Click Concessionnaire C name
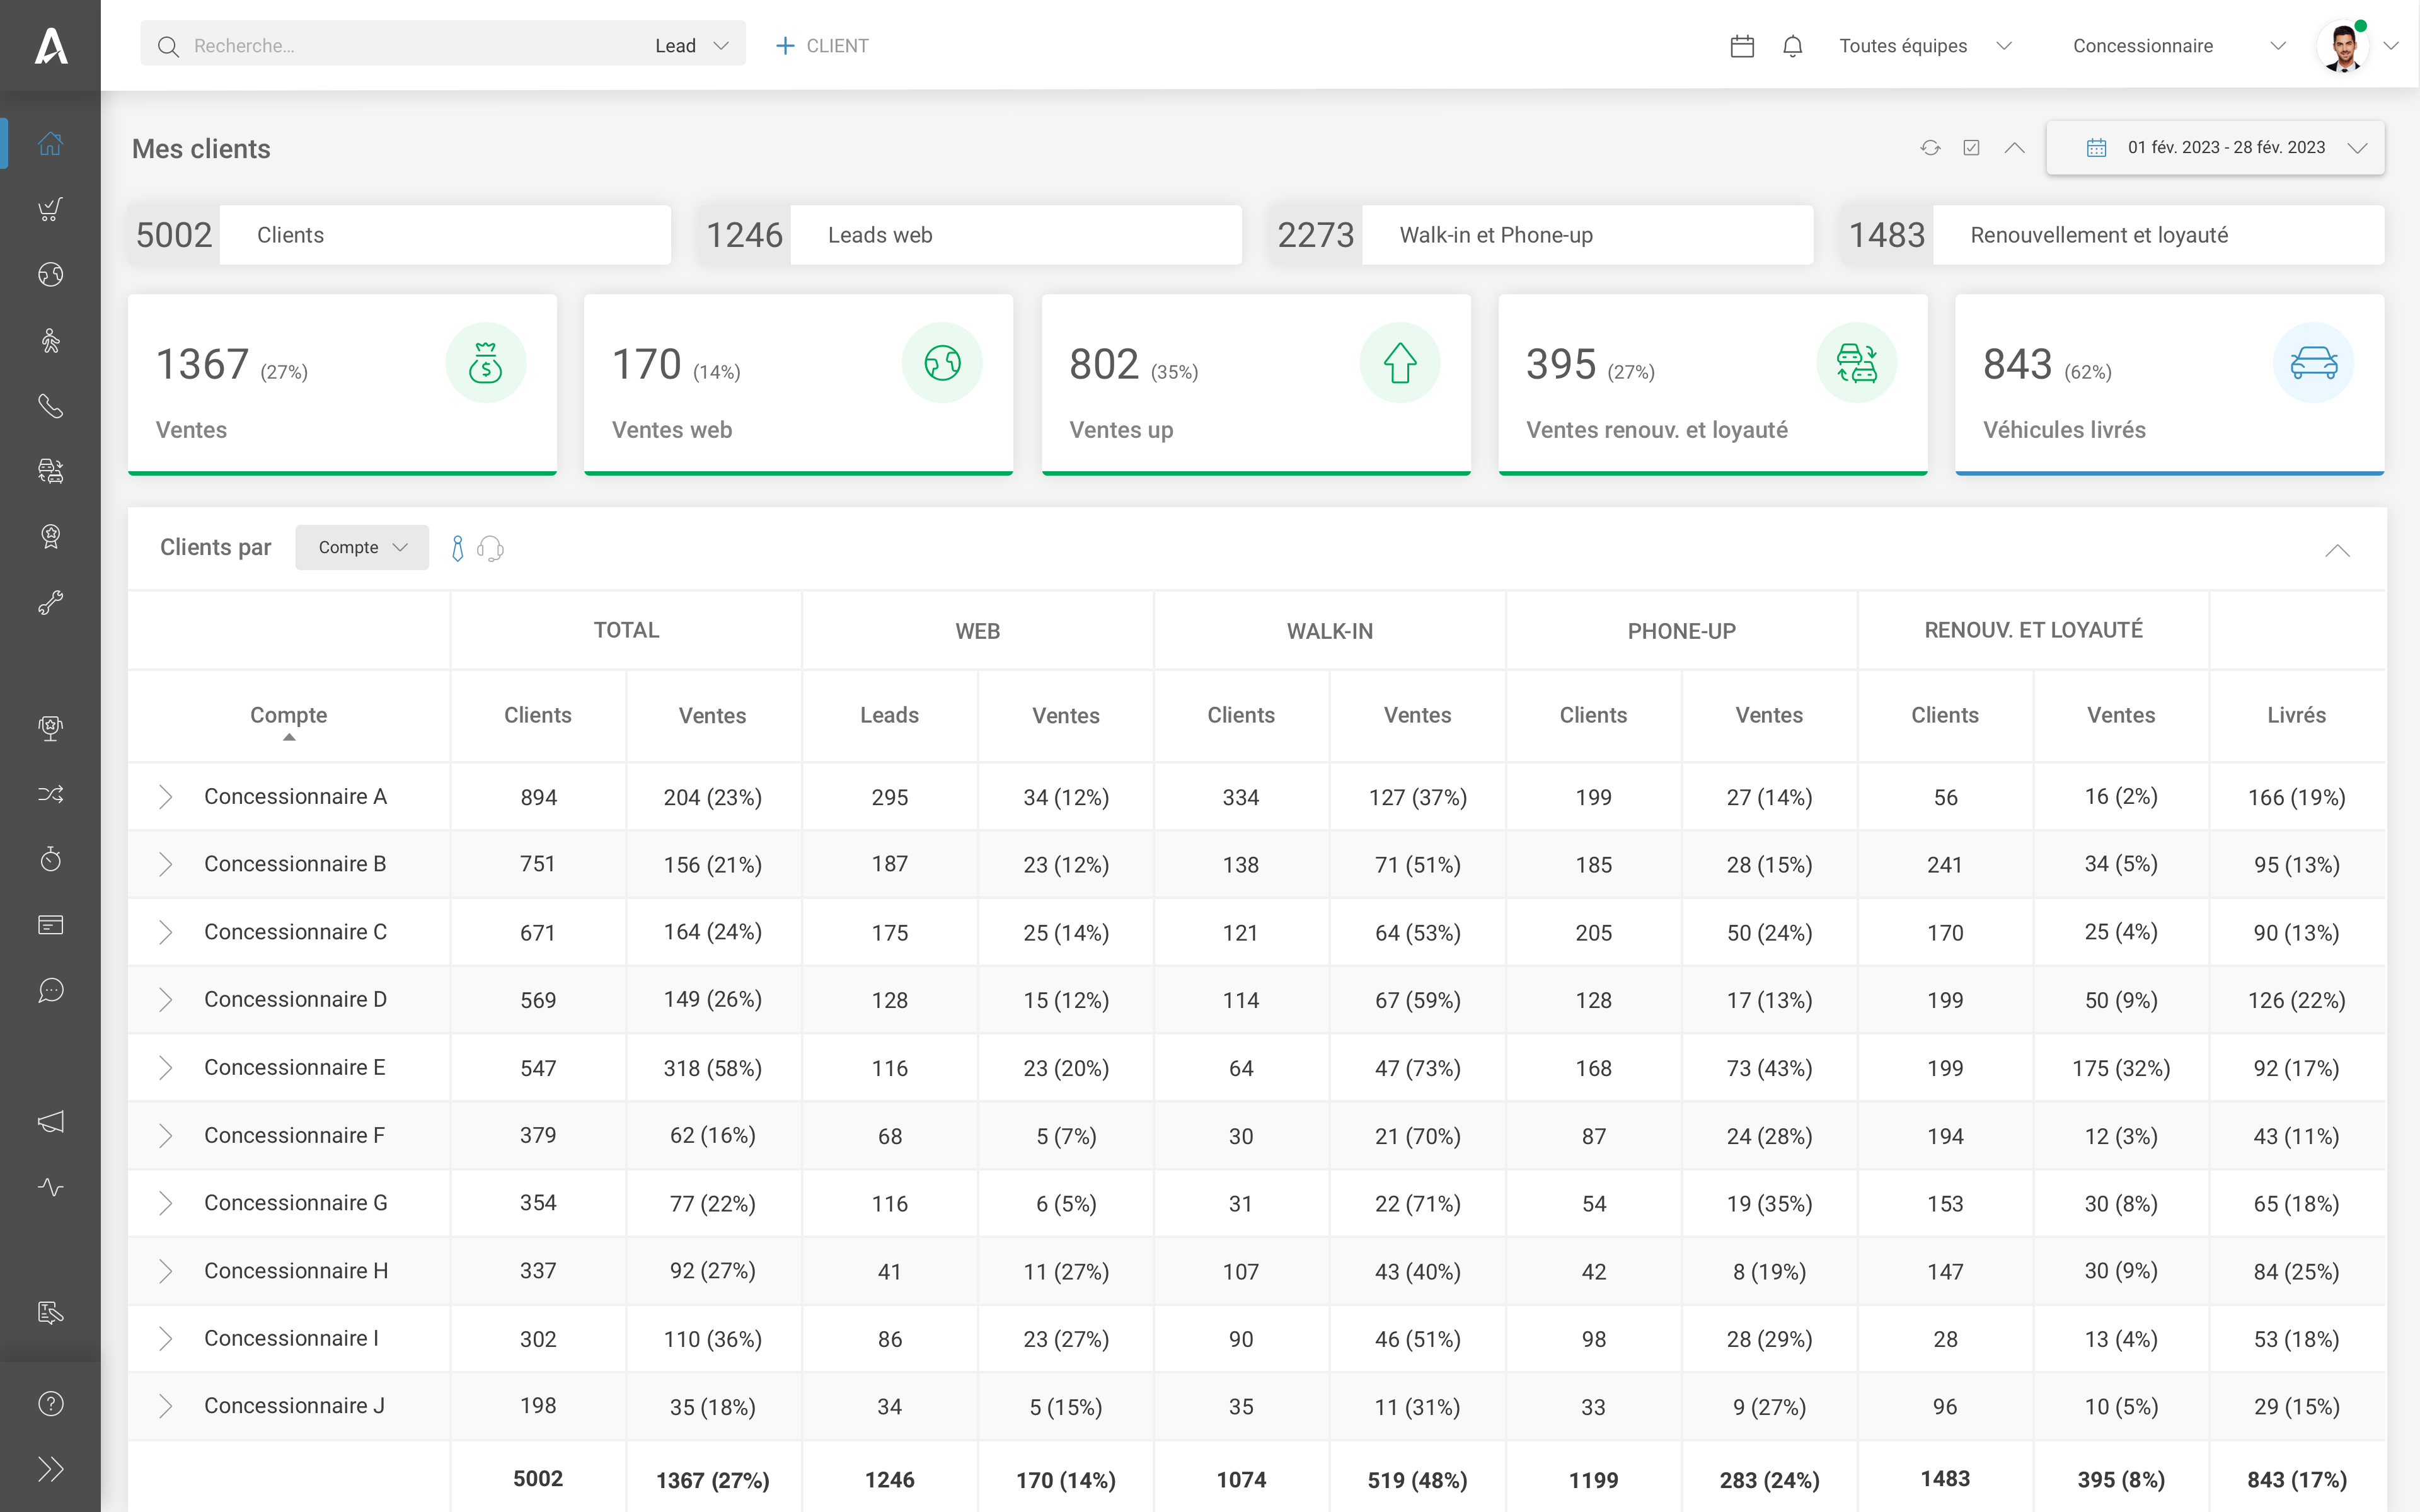 coord(295,932)
